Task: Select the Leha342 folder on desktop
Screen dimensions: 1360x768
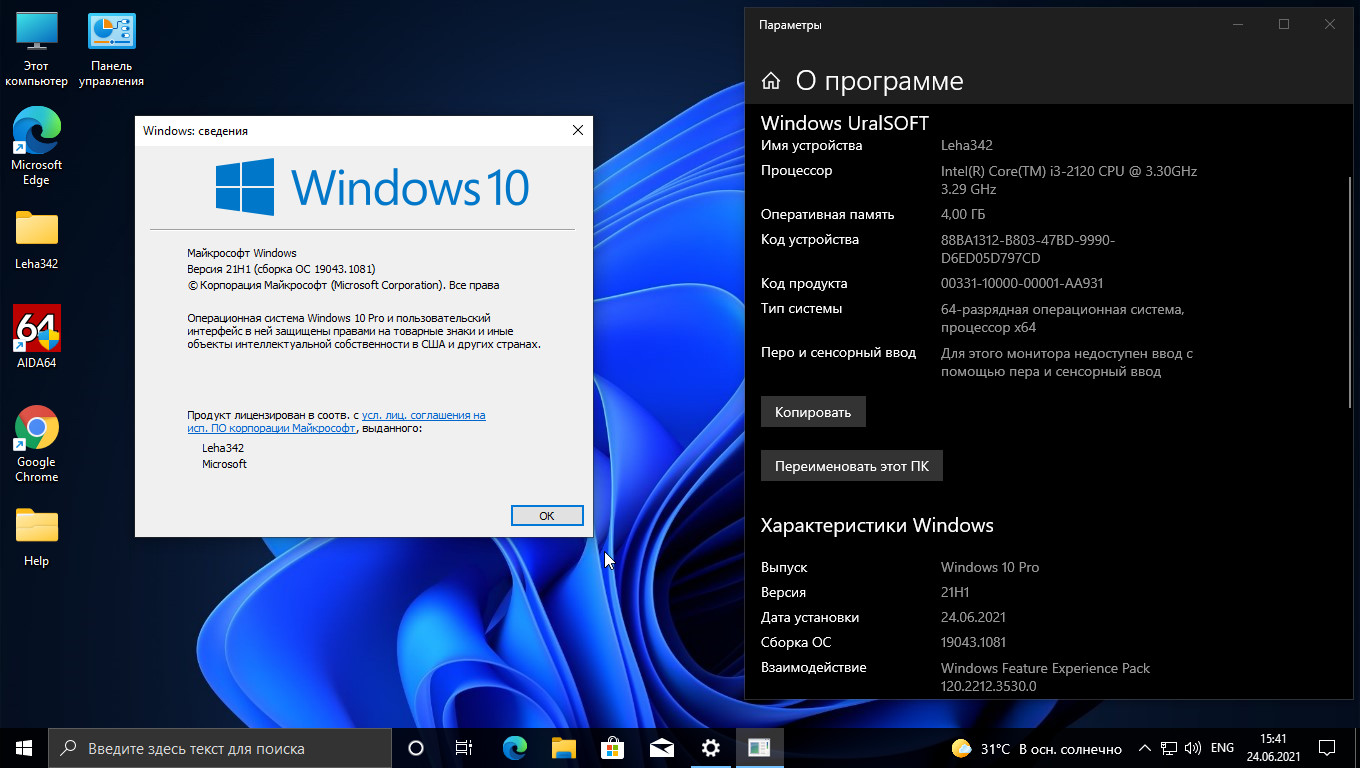Action: point(37,239)
